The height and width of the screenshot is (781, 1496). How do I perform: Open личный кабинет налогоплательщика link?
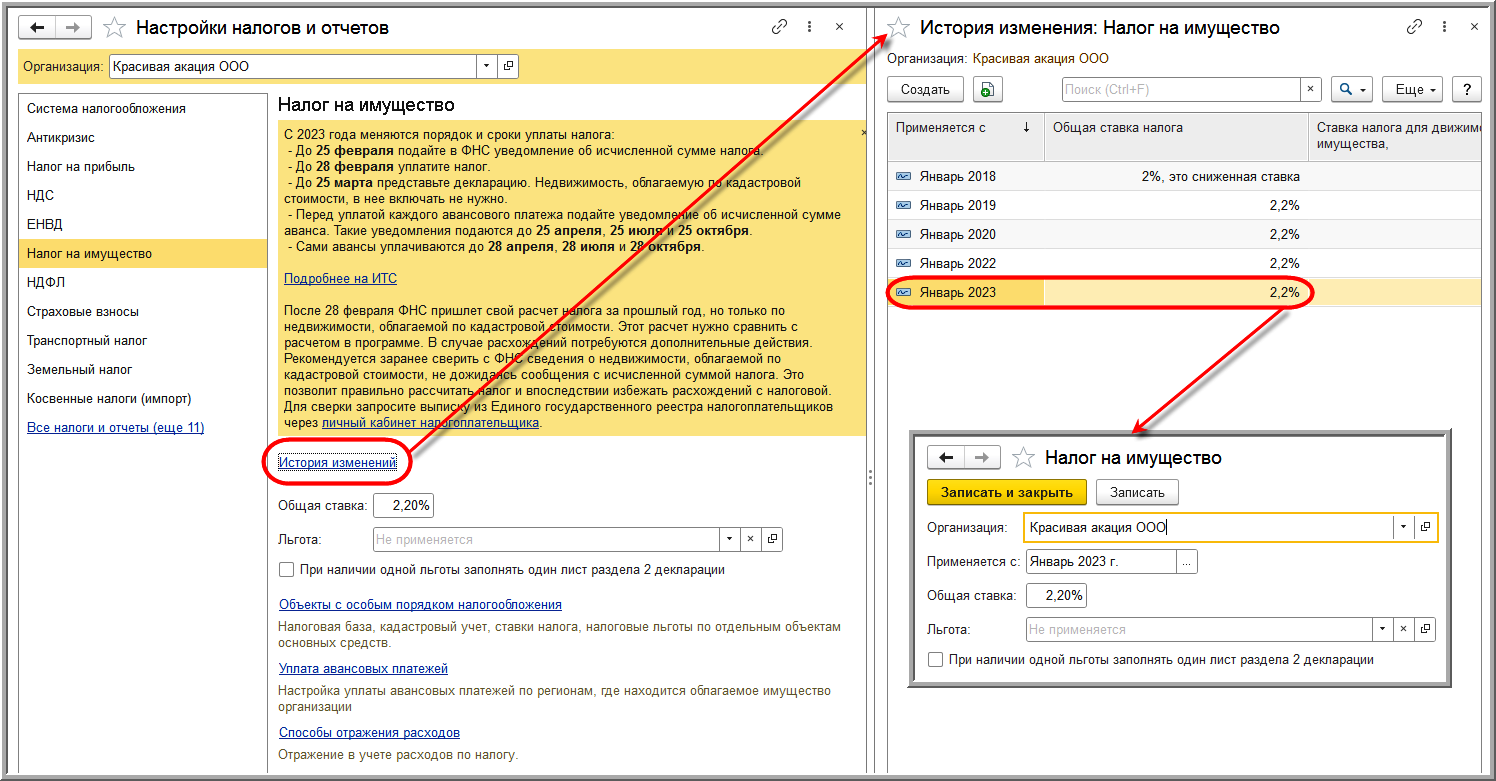[430, 422]
